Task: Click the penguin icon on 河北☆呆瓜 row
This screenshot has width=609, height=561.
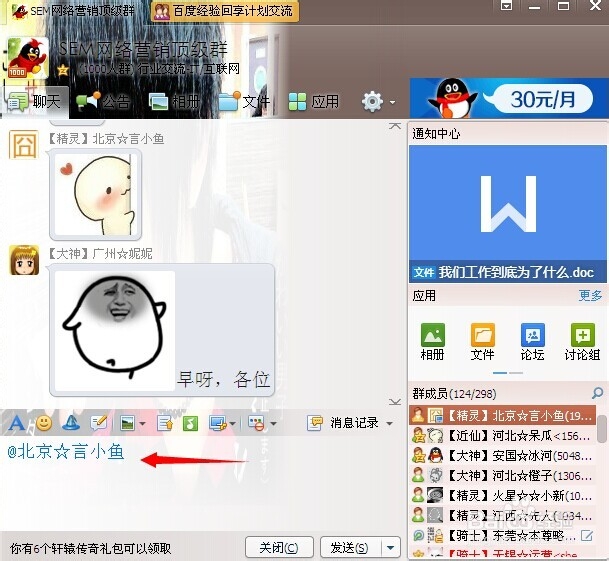Action: tap(435, 436)
